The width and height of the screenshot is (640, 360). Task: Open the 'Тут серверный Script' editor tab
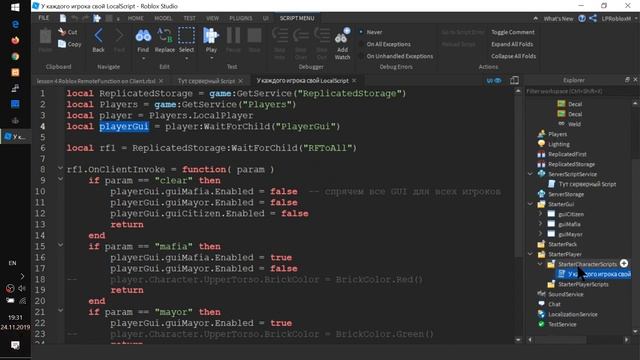[x=206, y=80]
